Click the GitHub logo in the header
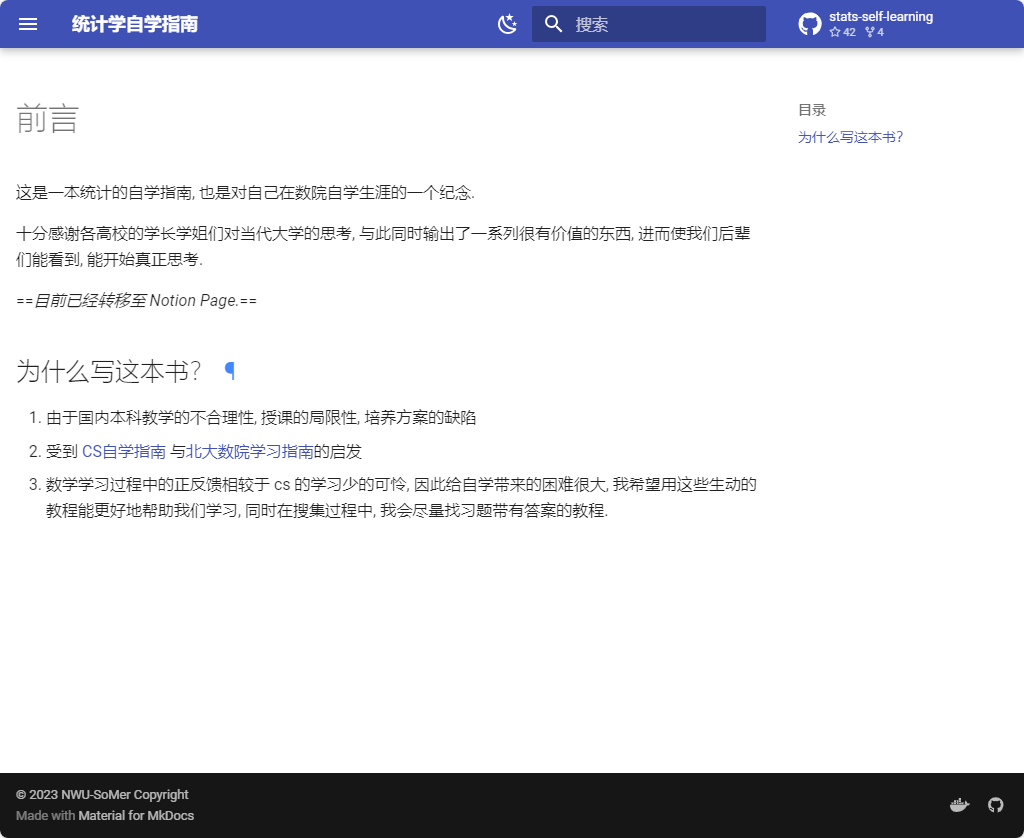1024x838 pixels. point(810,24)
